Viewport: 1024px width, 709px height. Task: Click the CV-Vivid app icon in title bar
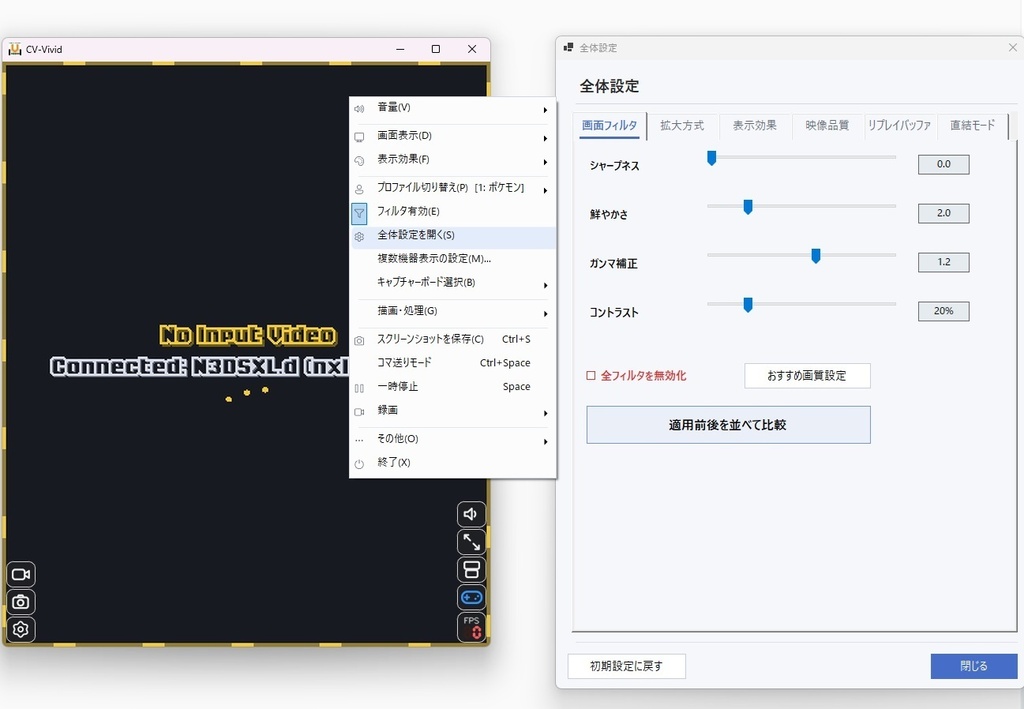click(x=14, y=49)
